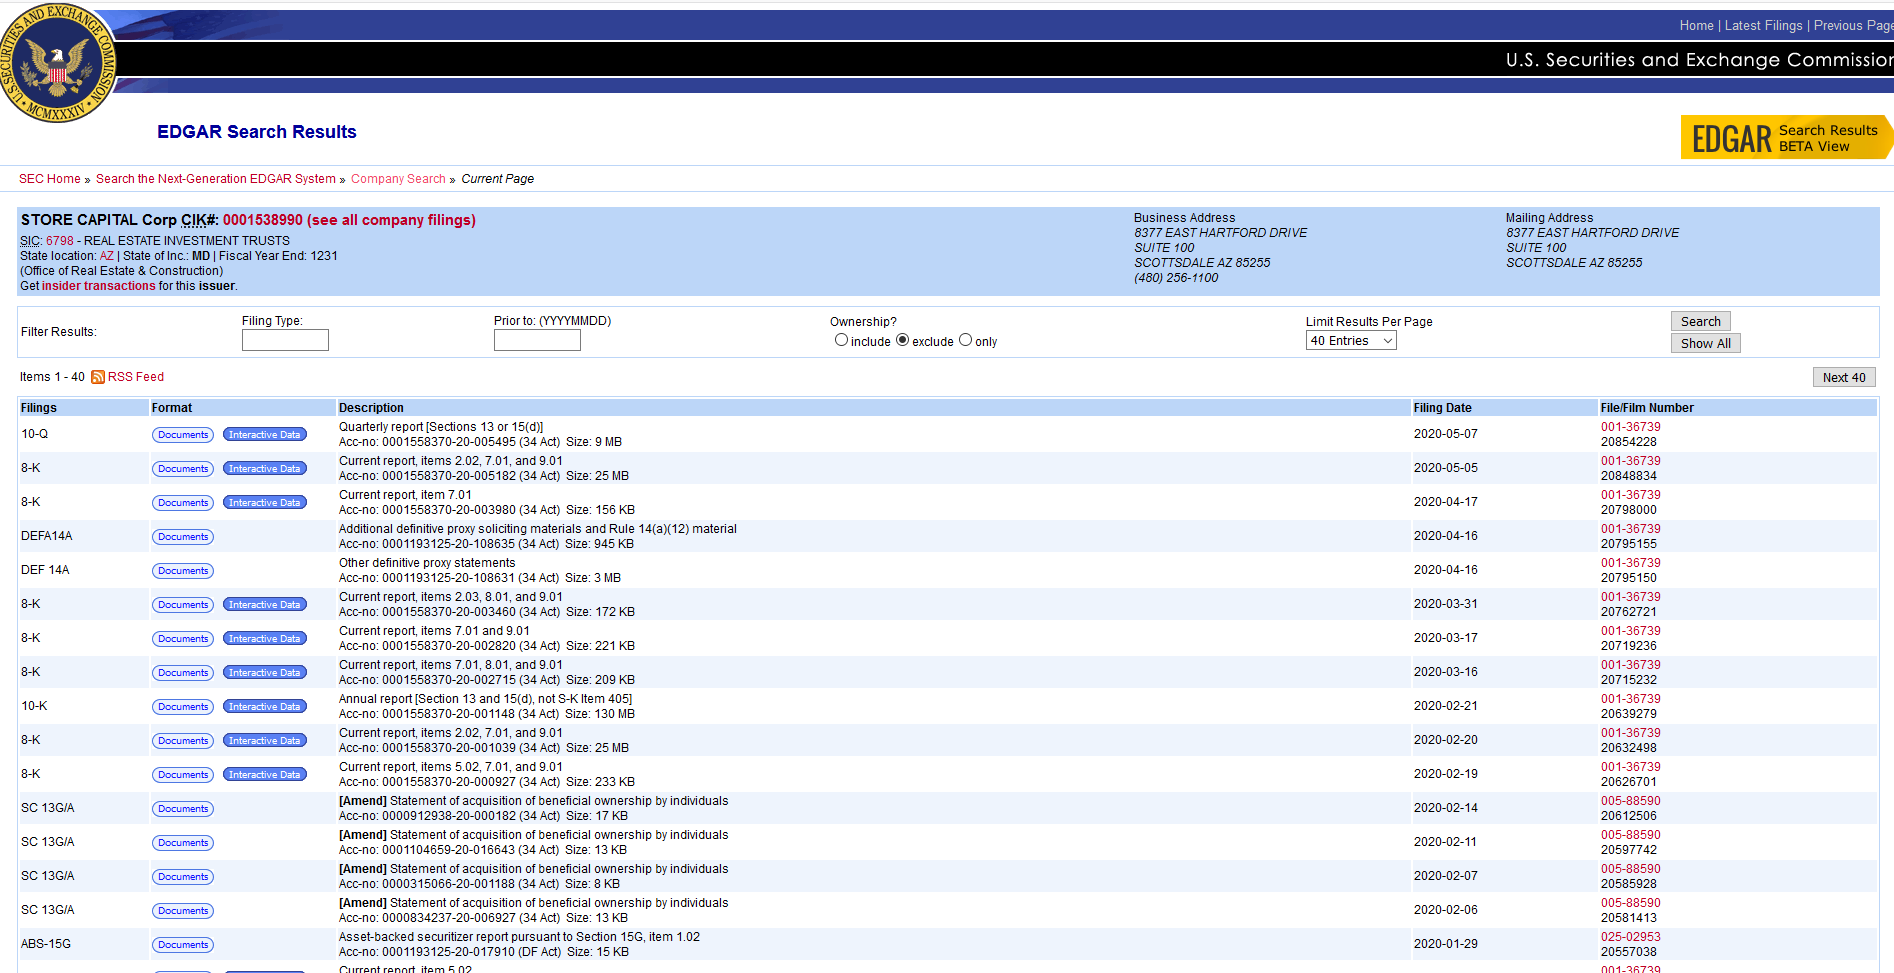Viewport: 1894px width, 973px height.
Task: Open file number 005-88590 for 2020-02-14 filing
Action: 1630,801
